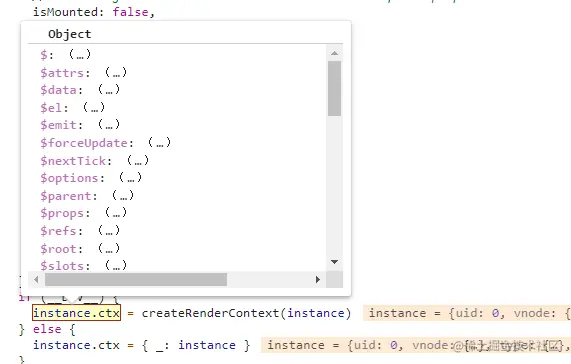Click the vertical scrollbar thumb
571x364 pixels.
click(334, 88)
